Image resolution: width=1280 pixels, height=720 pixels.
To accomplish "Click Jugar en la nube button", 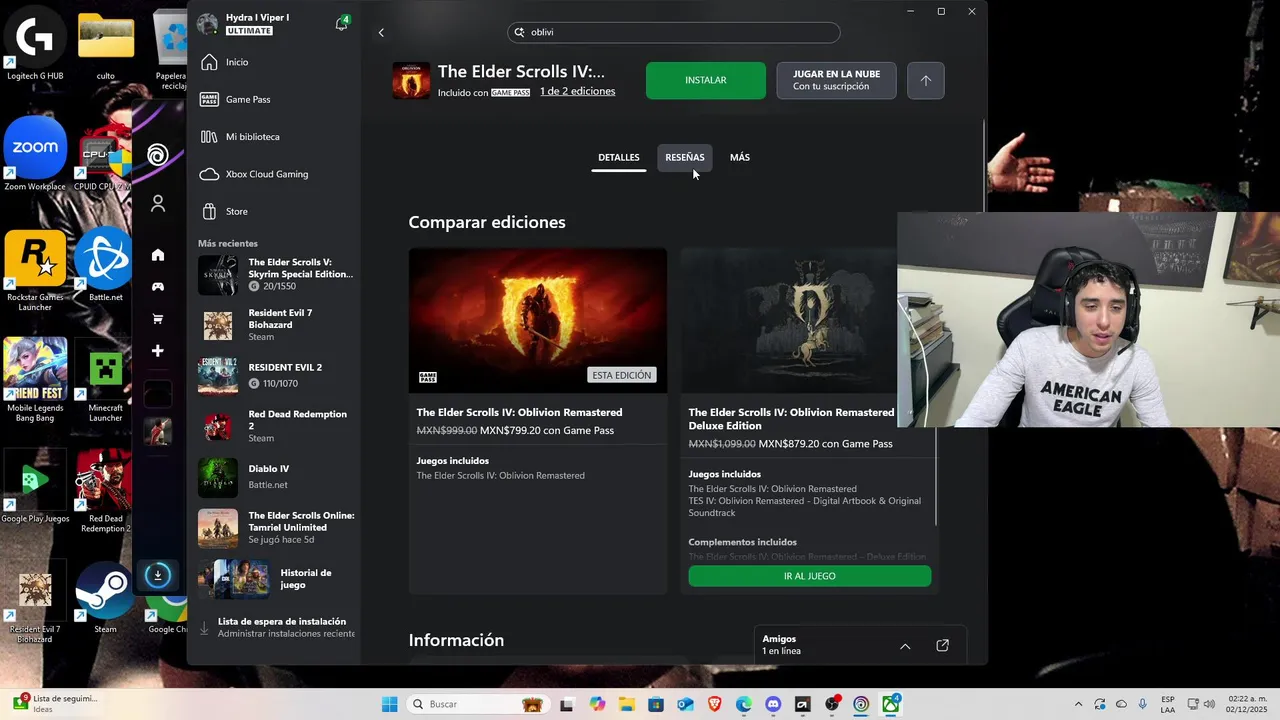I will click(x=836, y=80).
